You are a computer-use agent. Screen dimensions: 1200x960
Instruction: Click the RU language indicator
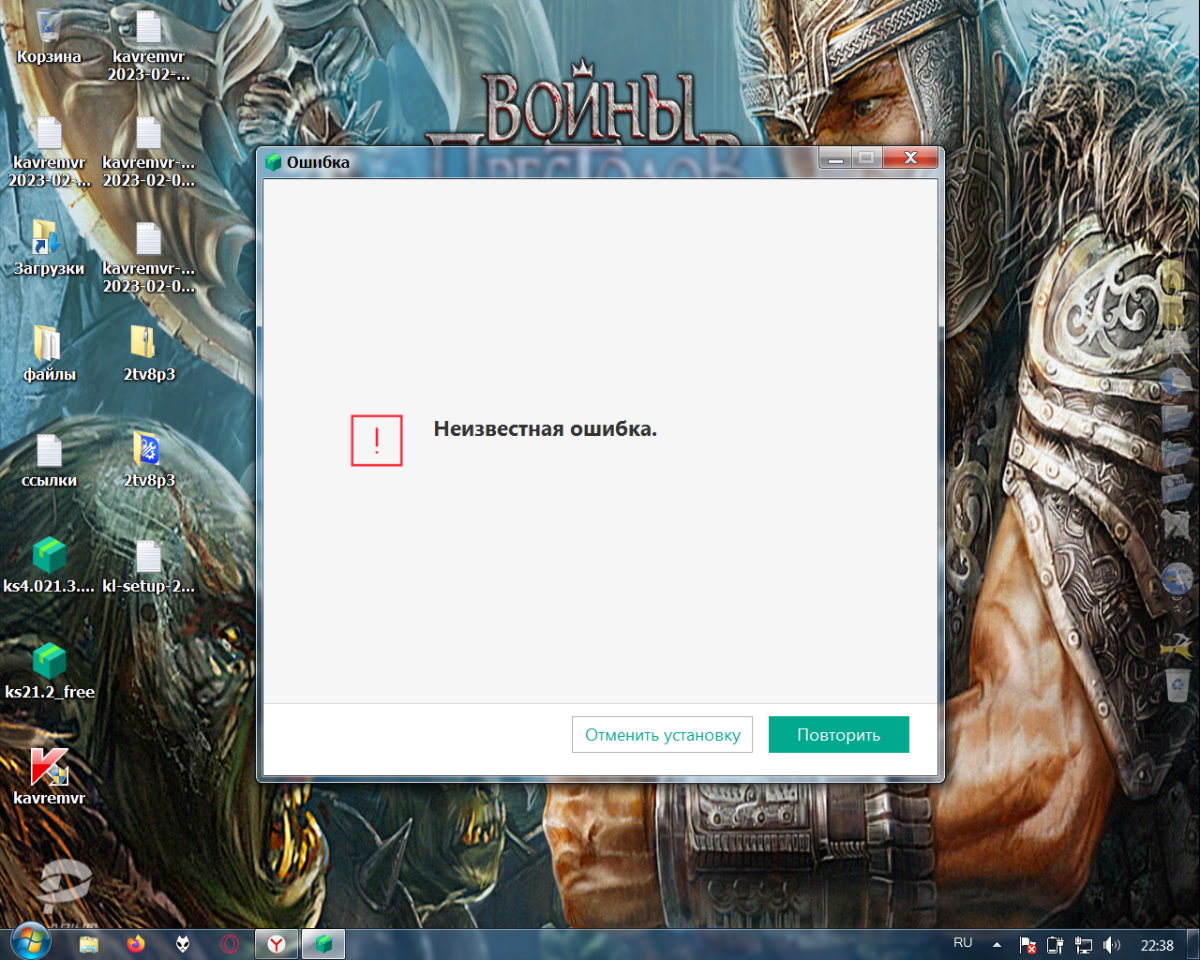[x=963, y=943]
